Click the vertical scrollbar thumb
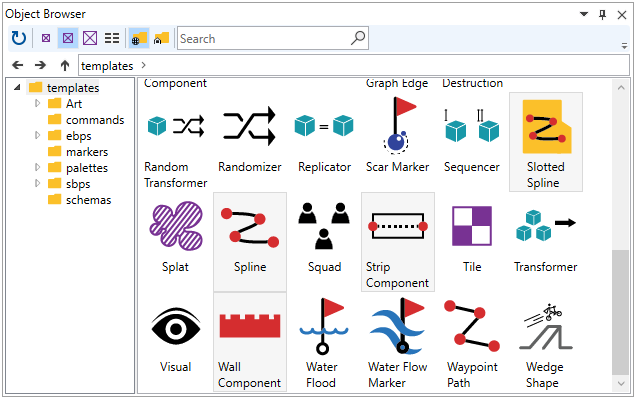 click(x=620, y=313)
